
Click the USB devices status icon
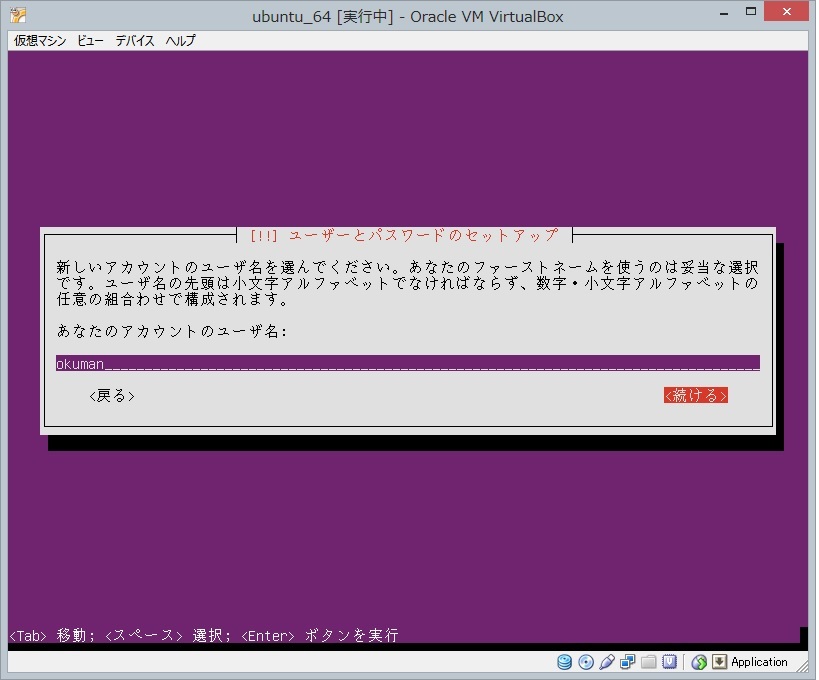point(606,662)
